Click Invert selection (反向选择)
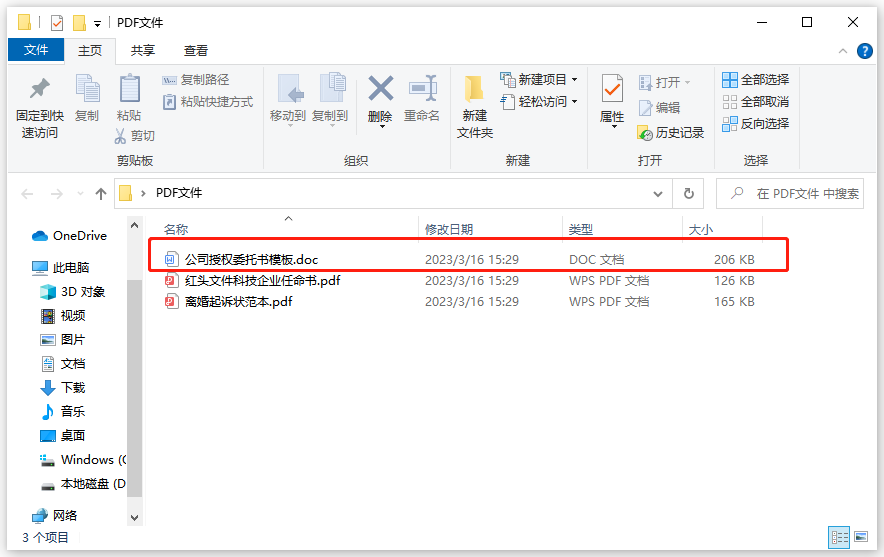 (755, 124)
